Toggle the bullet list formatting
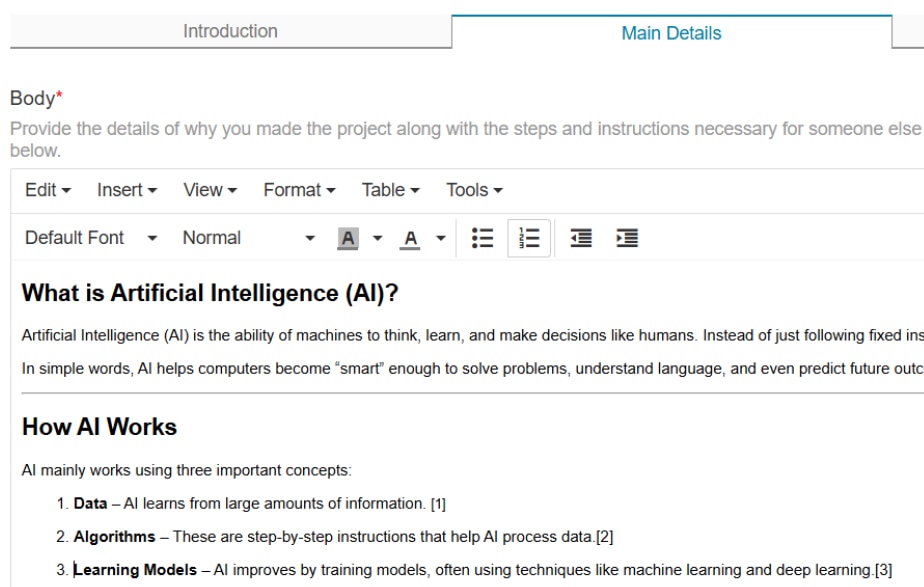924x587 pixels. (x=483, y=238)
